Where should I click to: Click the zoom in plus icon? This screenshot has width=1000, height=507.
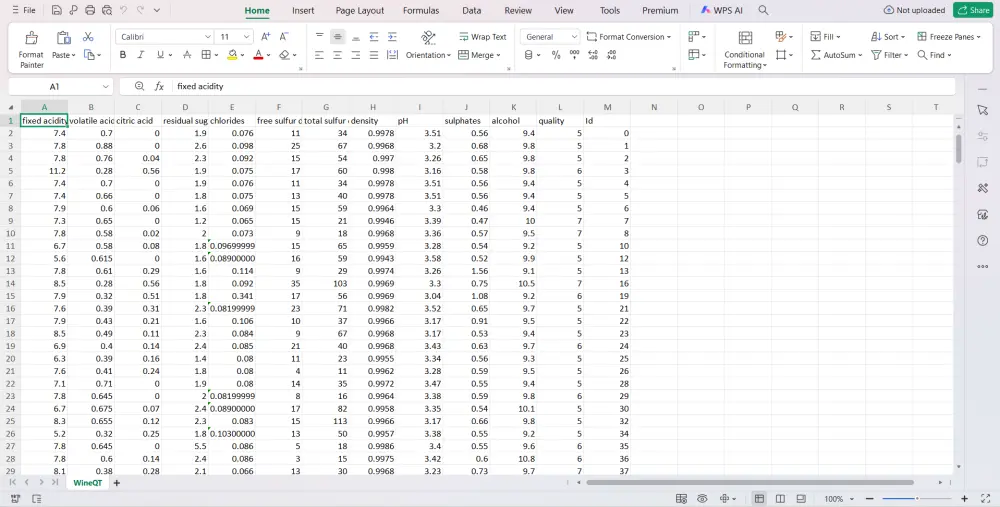(964, 499)
